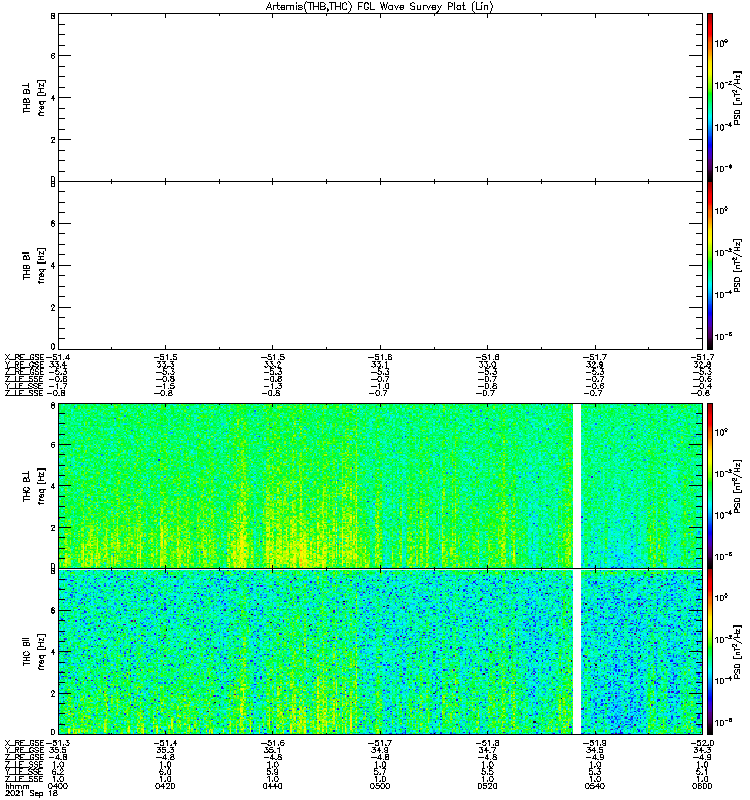Click the Y_LE_SSE value -1.7

pyautogui.click(x=56, y=386)
